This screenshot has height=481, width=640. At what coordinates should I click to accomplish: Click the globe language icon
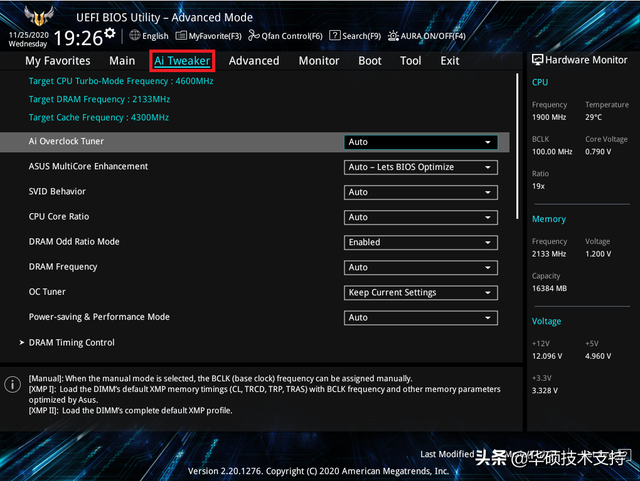(135, 36)
